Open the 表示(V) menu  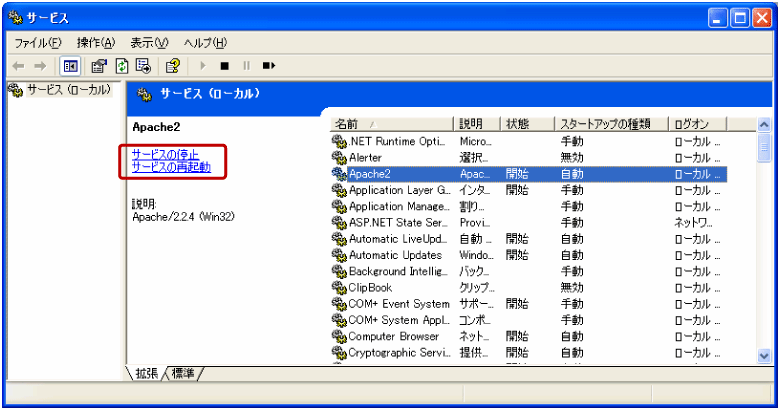[149, 43]
